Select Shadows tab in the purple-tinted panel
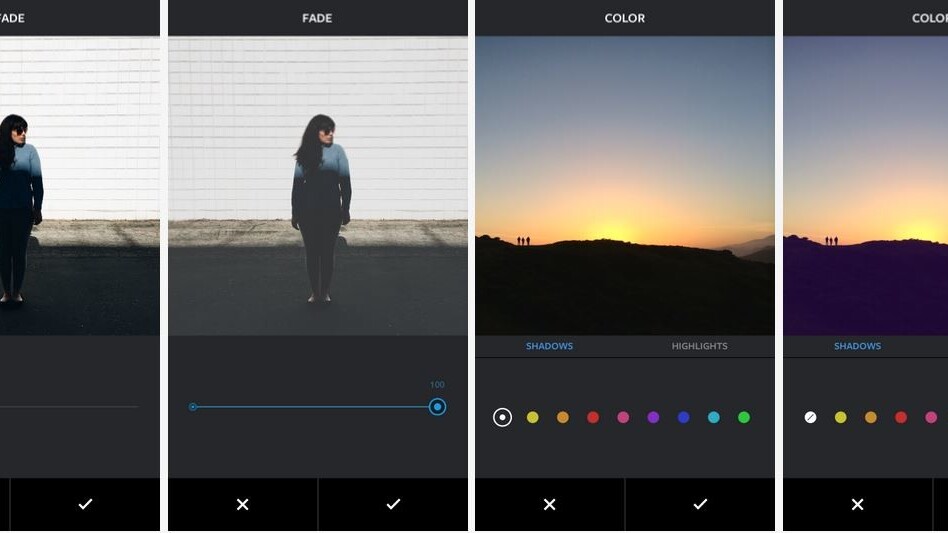Viewport: 948px width, 533px height. (x=857, y=346)
